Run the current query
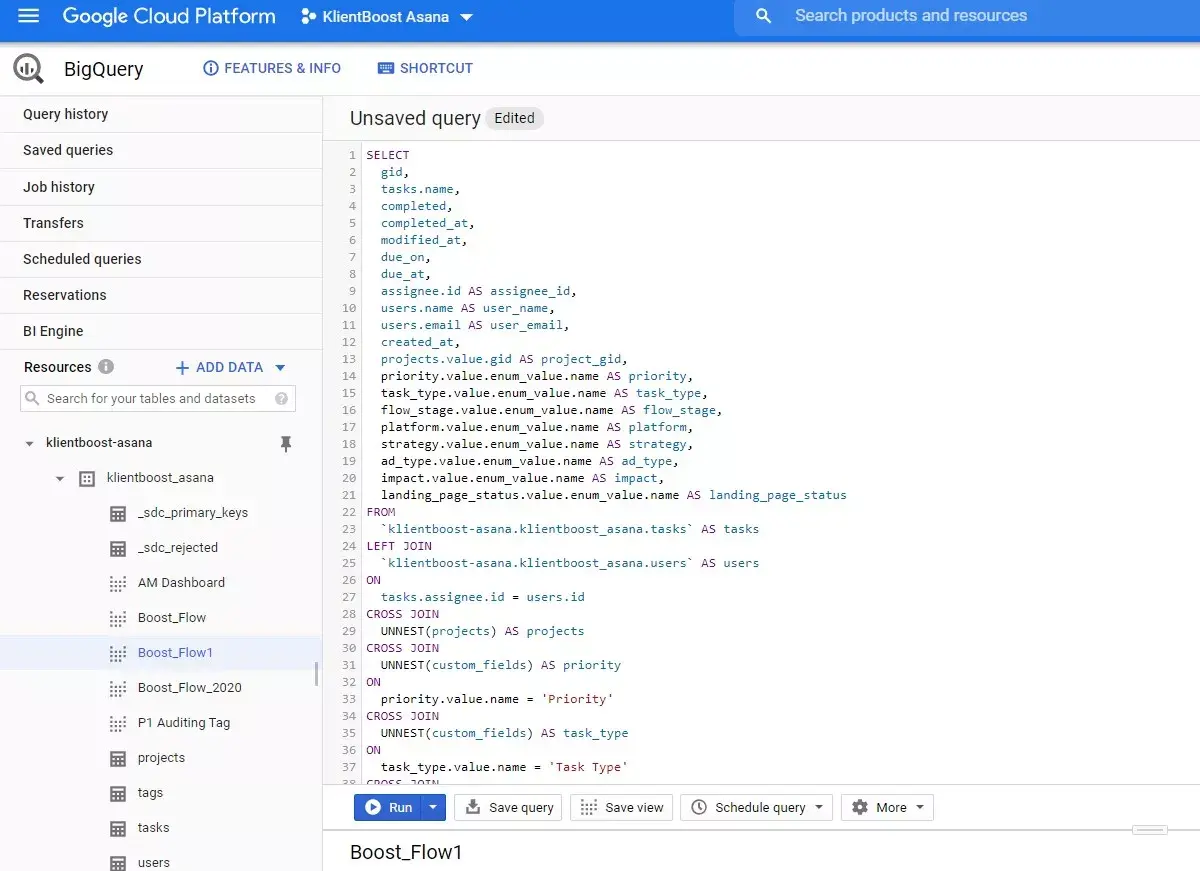This screenshot has width=1200, height=871. click(392, 807)
